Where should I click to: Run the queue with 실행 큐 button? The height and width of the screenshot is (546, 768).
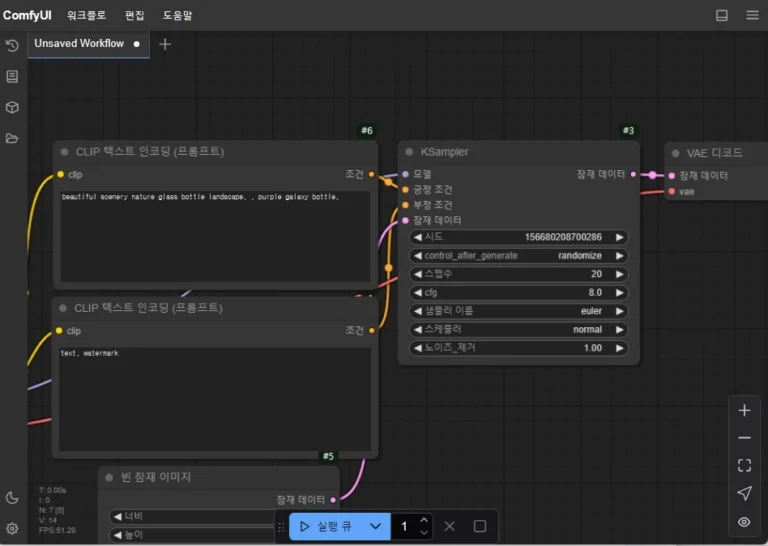pos(326,526)
